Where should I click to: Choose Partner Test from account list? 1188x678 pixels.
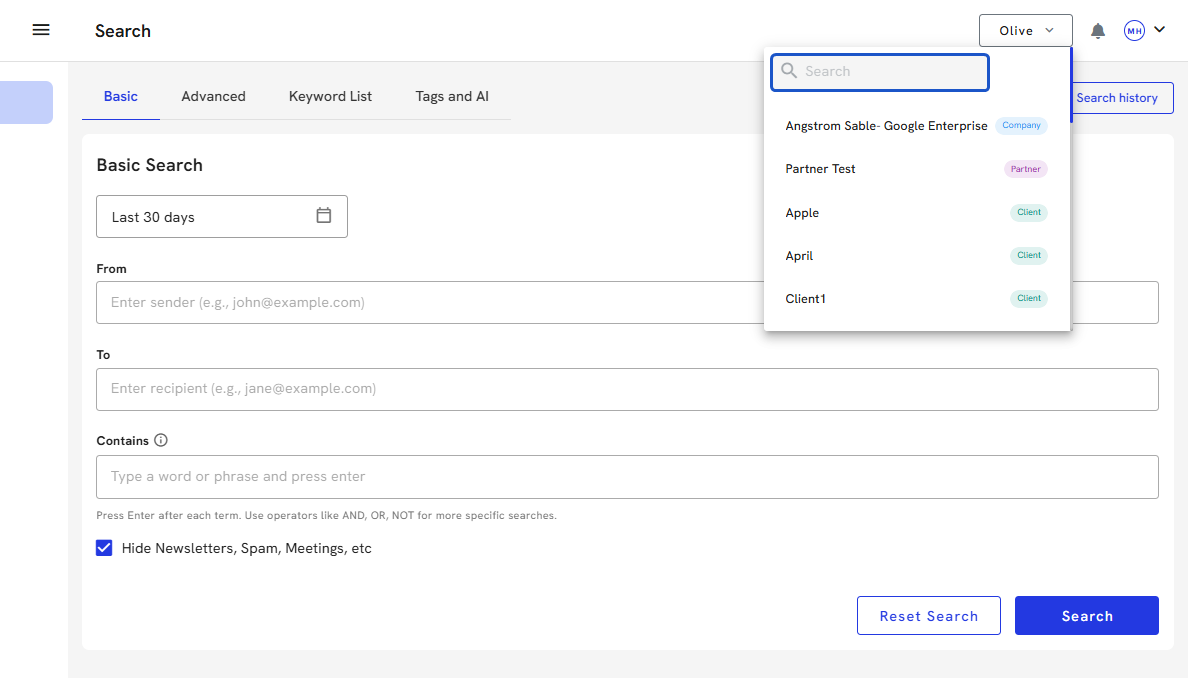point(821,169)
